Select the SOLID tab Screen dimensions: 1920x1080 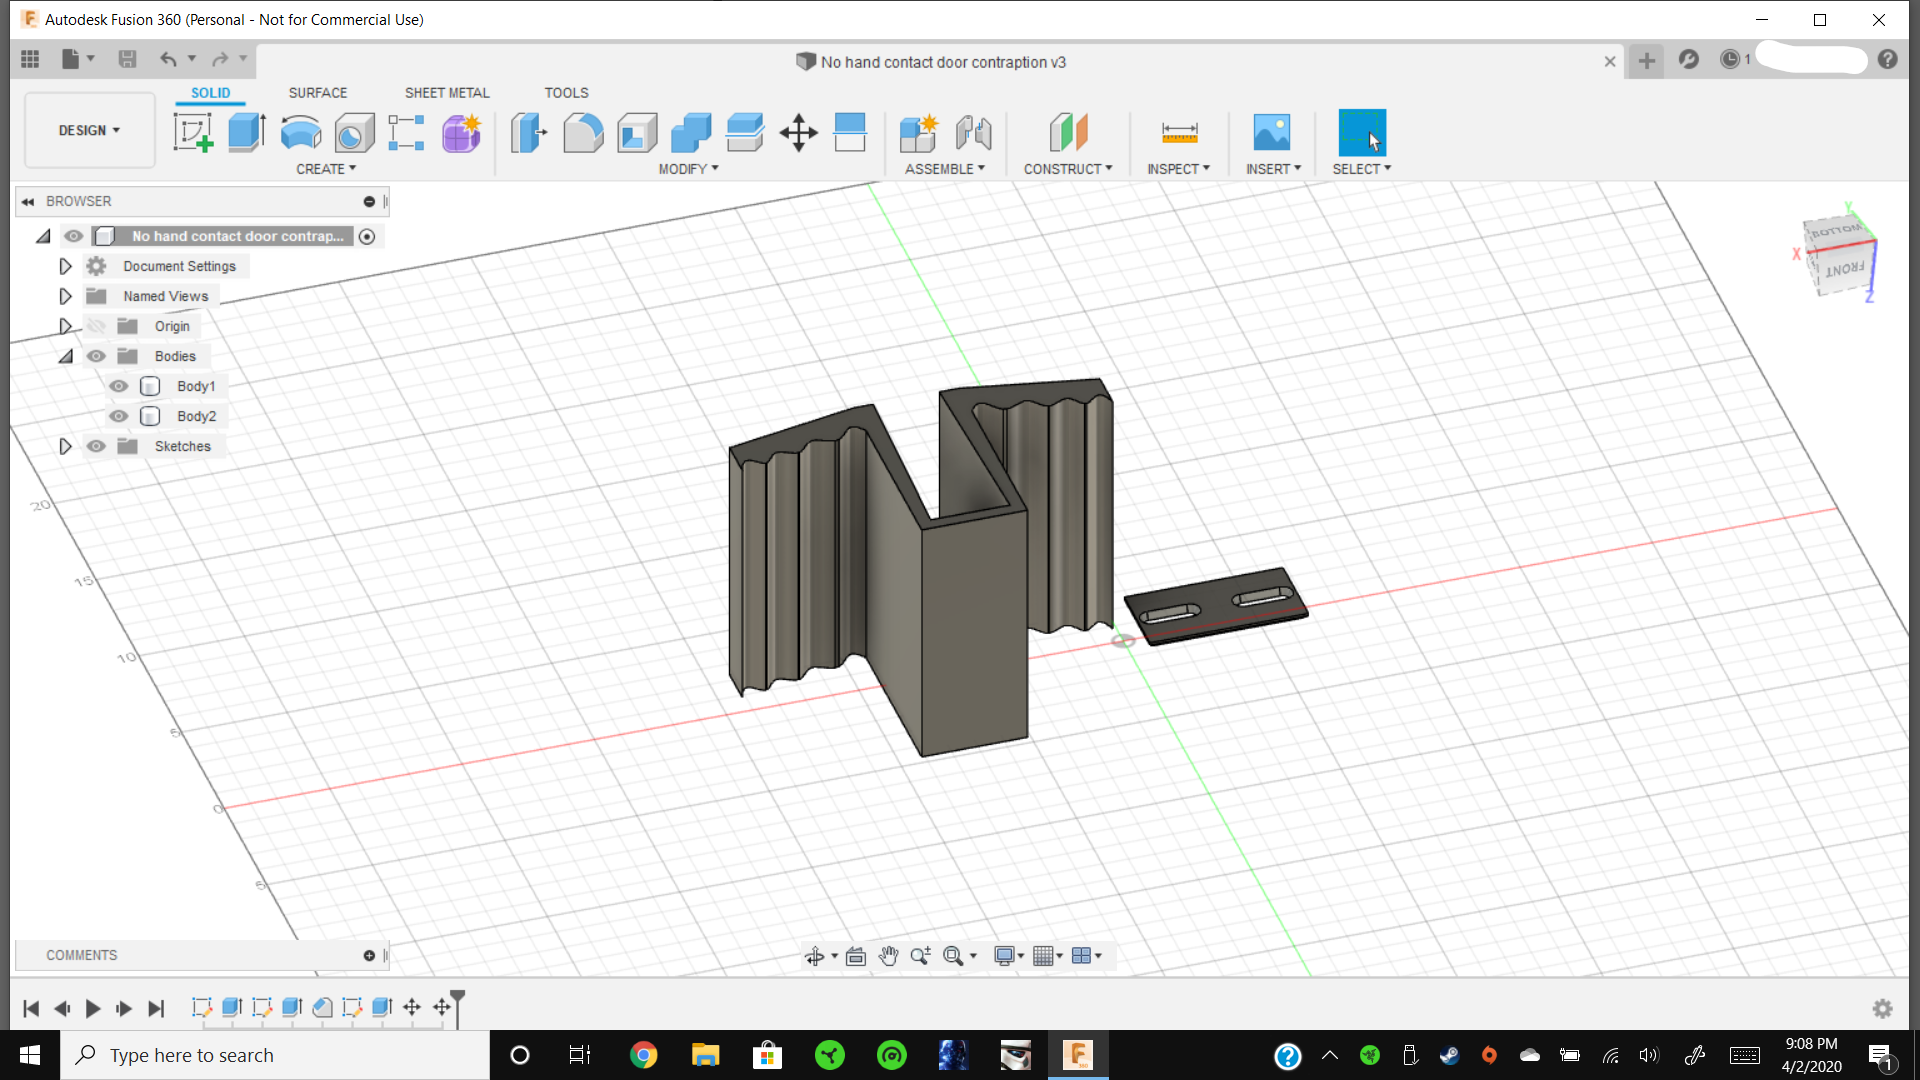tap(210, 93)
